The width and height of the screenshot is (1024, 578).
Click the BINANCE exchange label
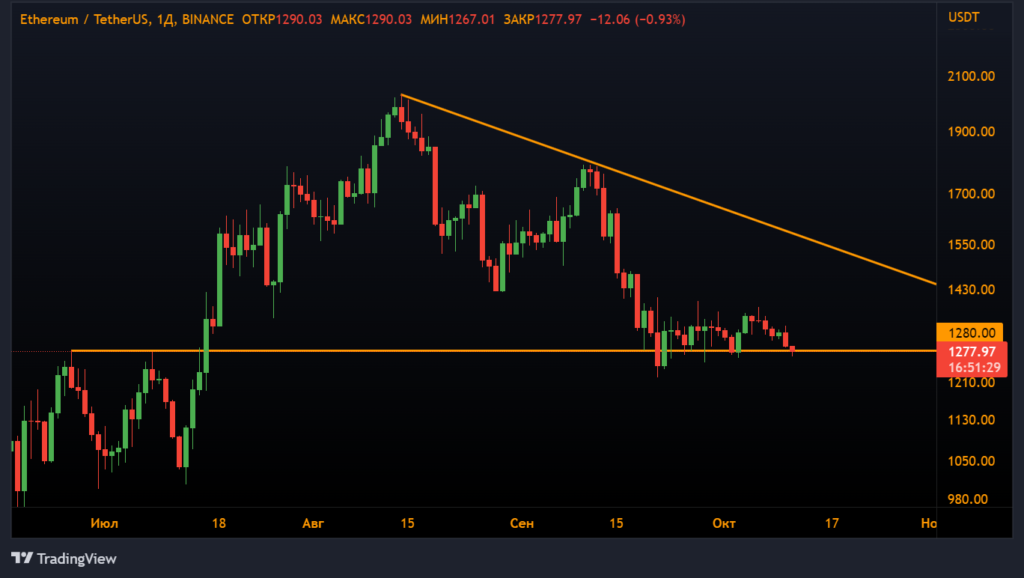[x=208, y=20]
